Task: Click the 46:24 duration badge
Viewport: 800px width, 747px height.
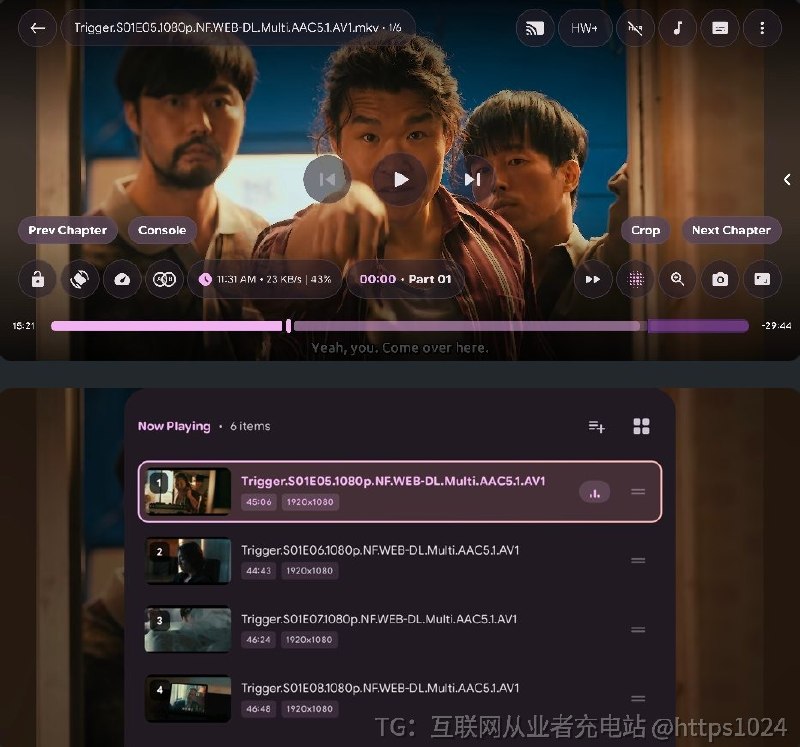Action: pyautogui.click(x=259, y=639)
